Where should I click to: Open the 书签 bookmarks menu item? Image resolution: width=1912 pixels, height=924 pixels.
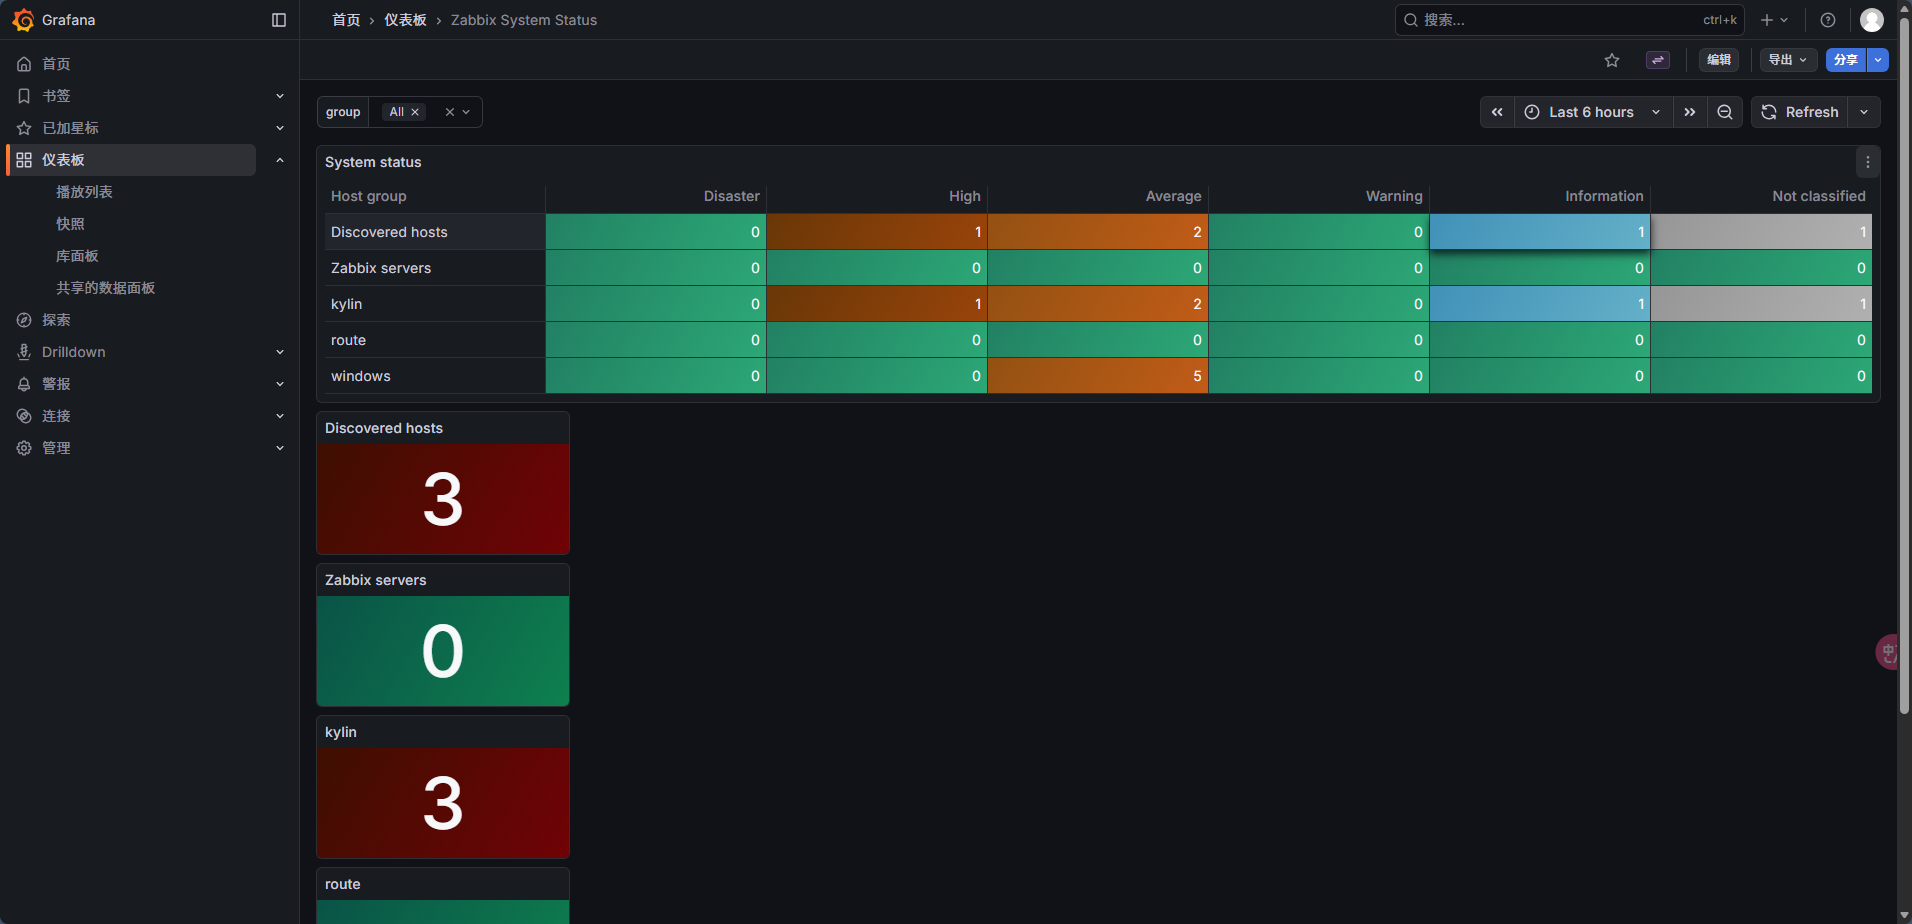pyautogui.click(x=56, y=96)
